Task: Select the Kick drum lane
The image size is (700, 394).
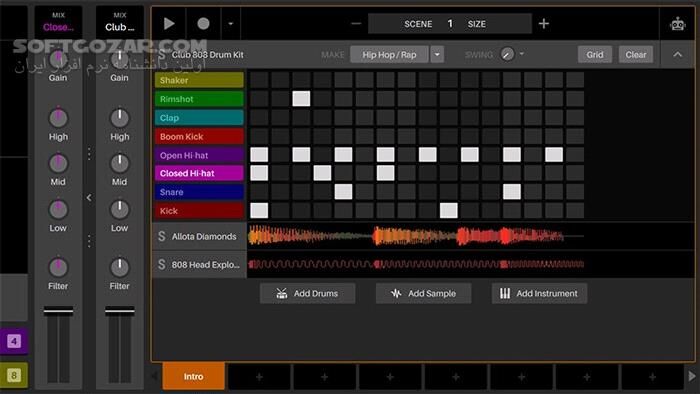Action: [199, 211]
